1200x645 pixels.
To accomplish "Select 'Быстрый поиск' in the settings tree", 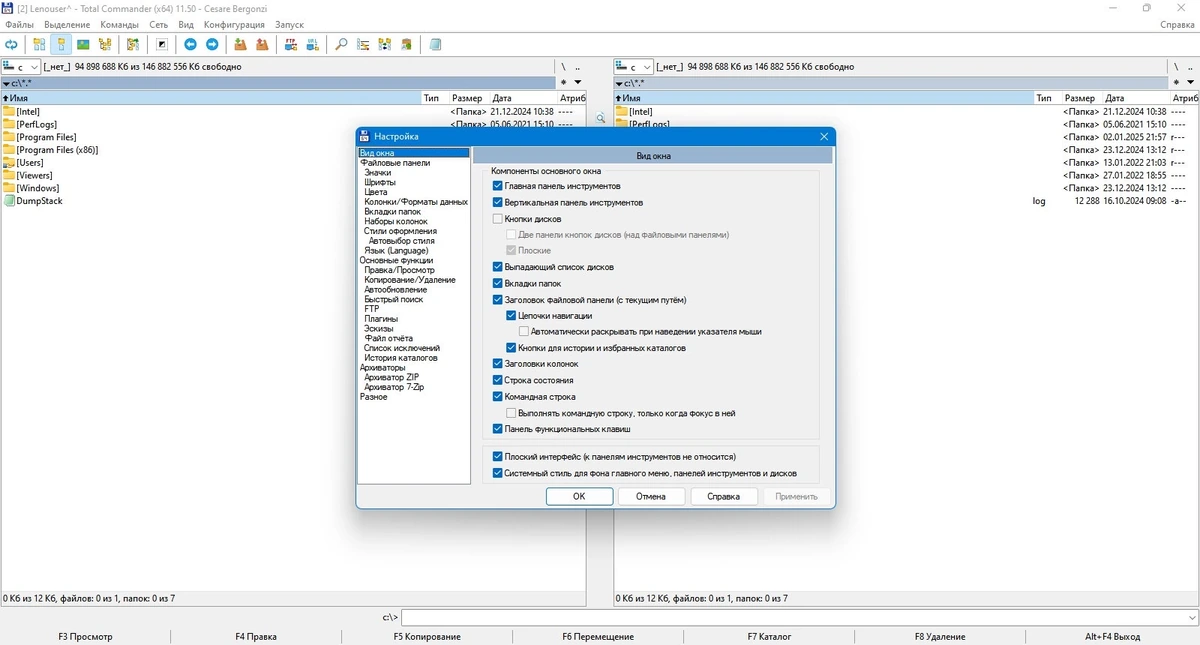I will 394,299.
